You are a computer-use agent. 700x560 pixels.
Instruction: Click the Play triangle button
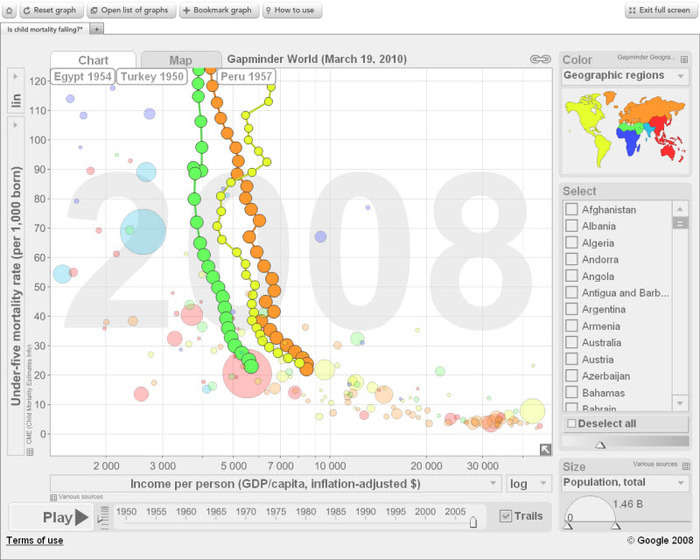pyautogui.click(x=82, y=517)
